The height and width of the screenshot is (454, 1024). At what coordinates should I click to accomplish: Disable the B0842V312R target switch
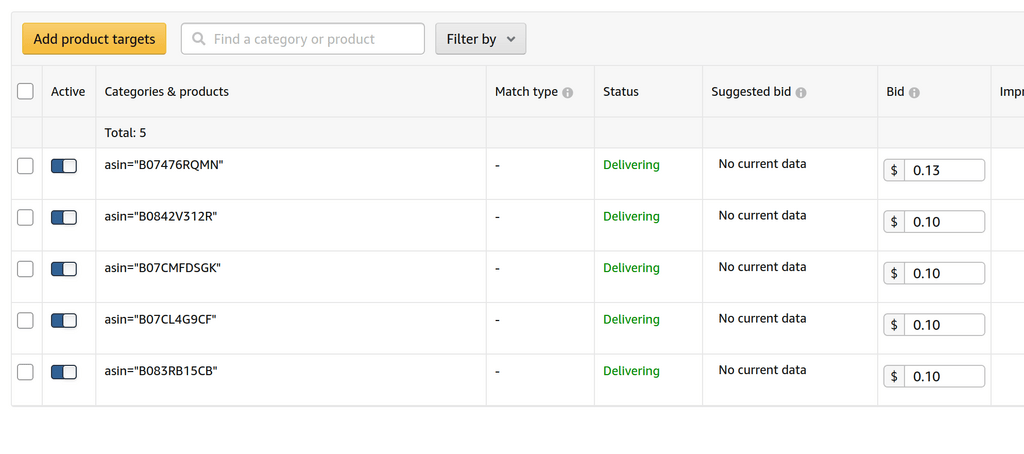[64, 218]
